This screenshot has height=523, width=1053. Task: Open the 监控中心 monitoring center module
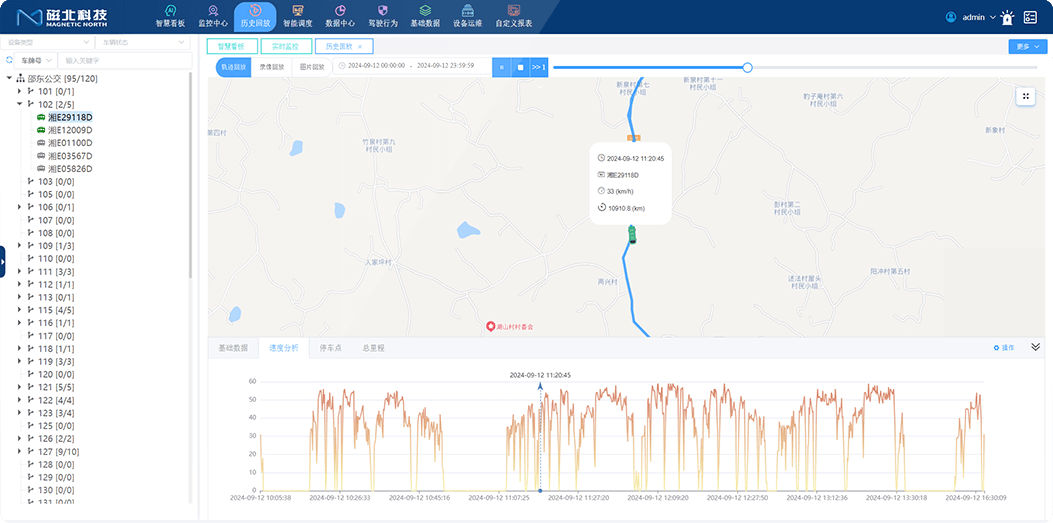[212, 16]
